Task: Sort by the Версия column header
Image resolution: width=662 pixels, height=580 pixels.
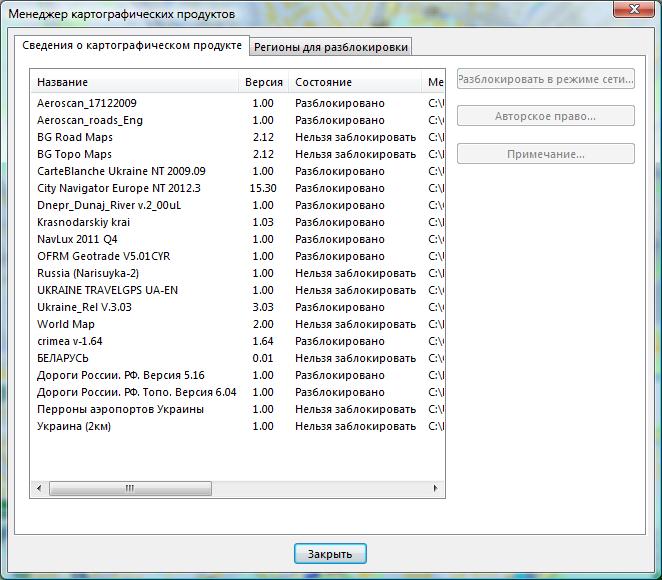Action: (x=263, y=82)
